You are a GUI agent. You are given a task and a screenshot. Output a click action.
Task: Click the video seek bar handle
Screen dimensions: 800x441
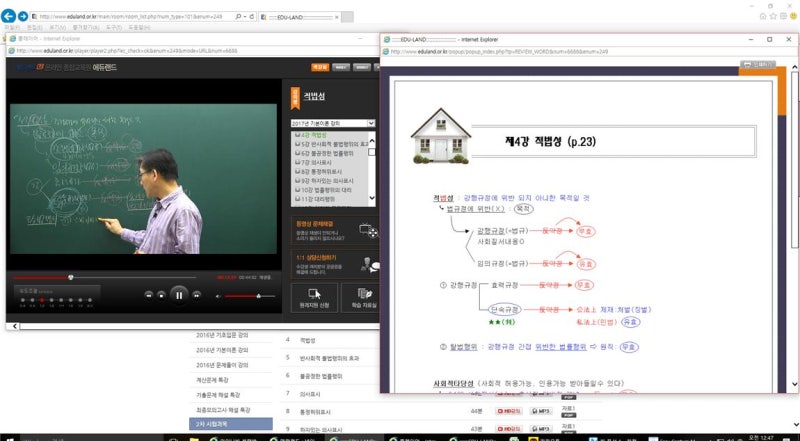click(x=71, y=278)
